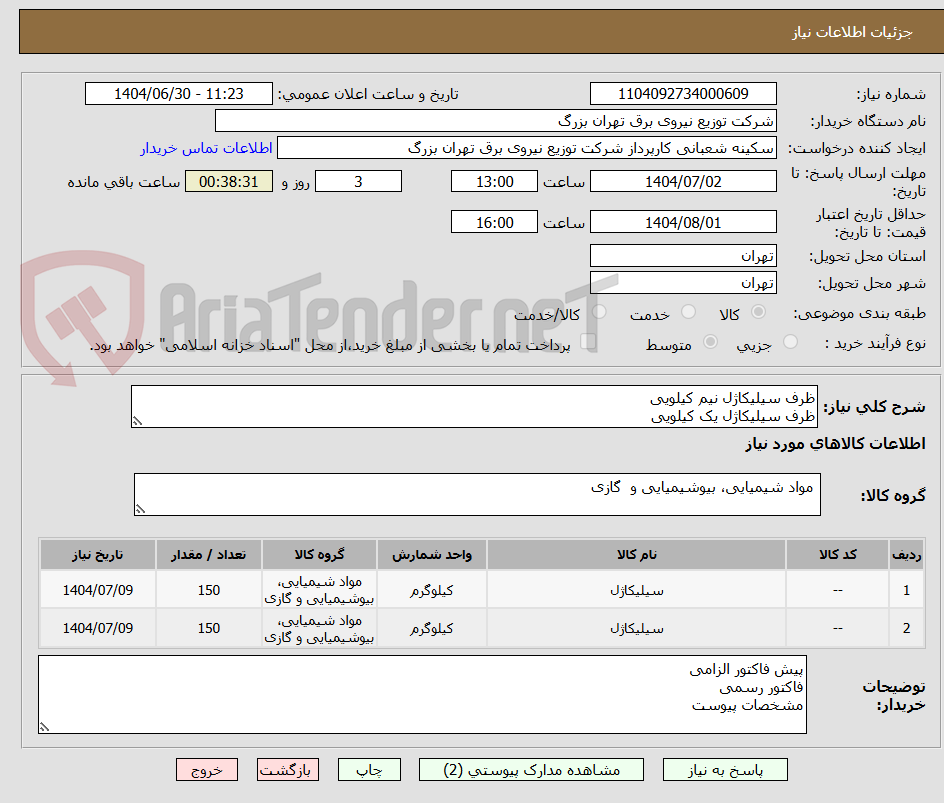This screenshot has width=944, height=803.
Task: Click the مهلت ارسال پاسخ date field
Action: (683, 180)
